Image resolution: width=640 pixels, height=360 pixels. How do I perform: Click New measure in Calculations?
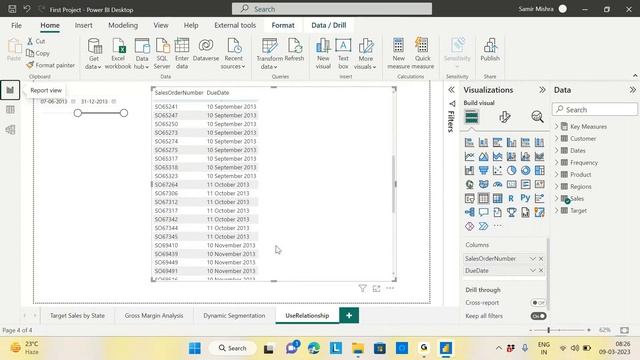pyautogui.click(x=398, y=53)
